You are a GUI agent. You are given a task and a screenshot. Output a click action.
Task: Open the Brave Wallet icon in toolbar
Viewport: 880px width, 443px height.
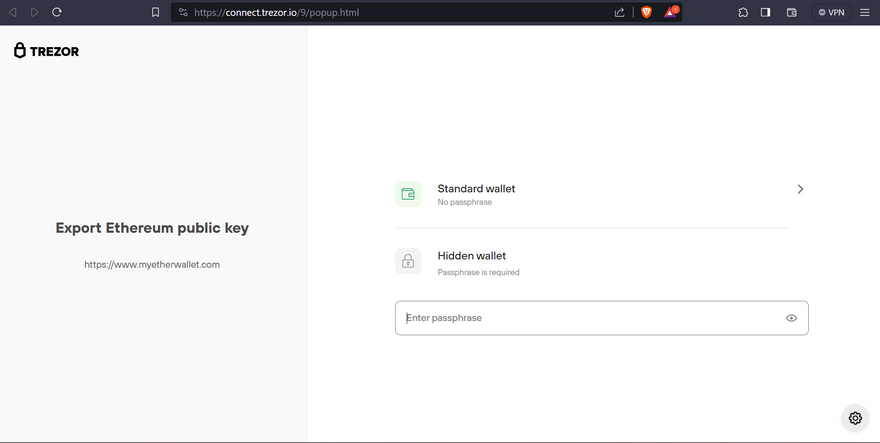[x=791, y=12]
